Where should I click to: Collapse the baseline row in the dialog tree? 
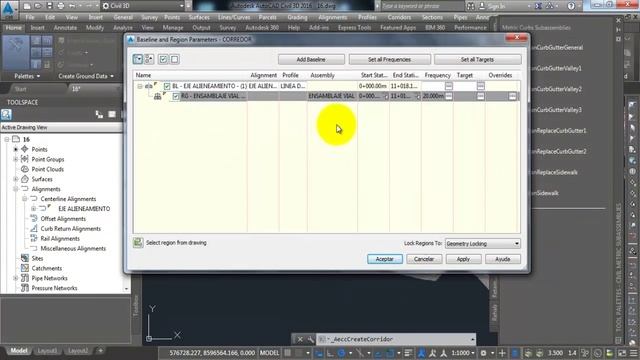(x=140, y=86)
